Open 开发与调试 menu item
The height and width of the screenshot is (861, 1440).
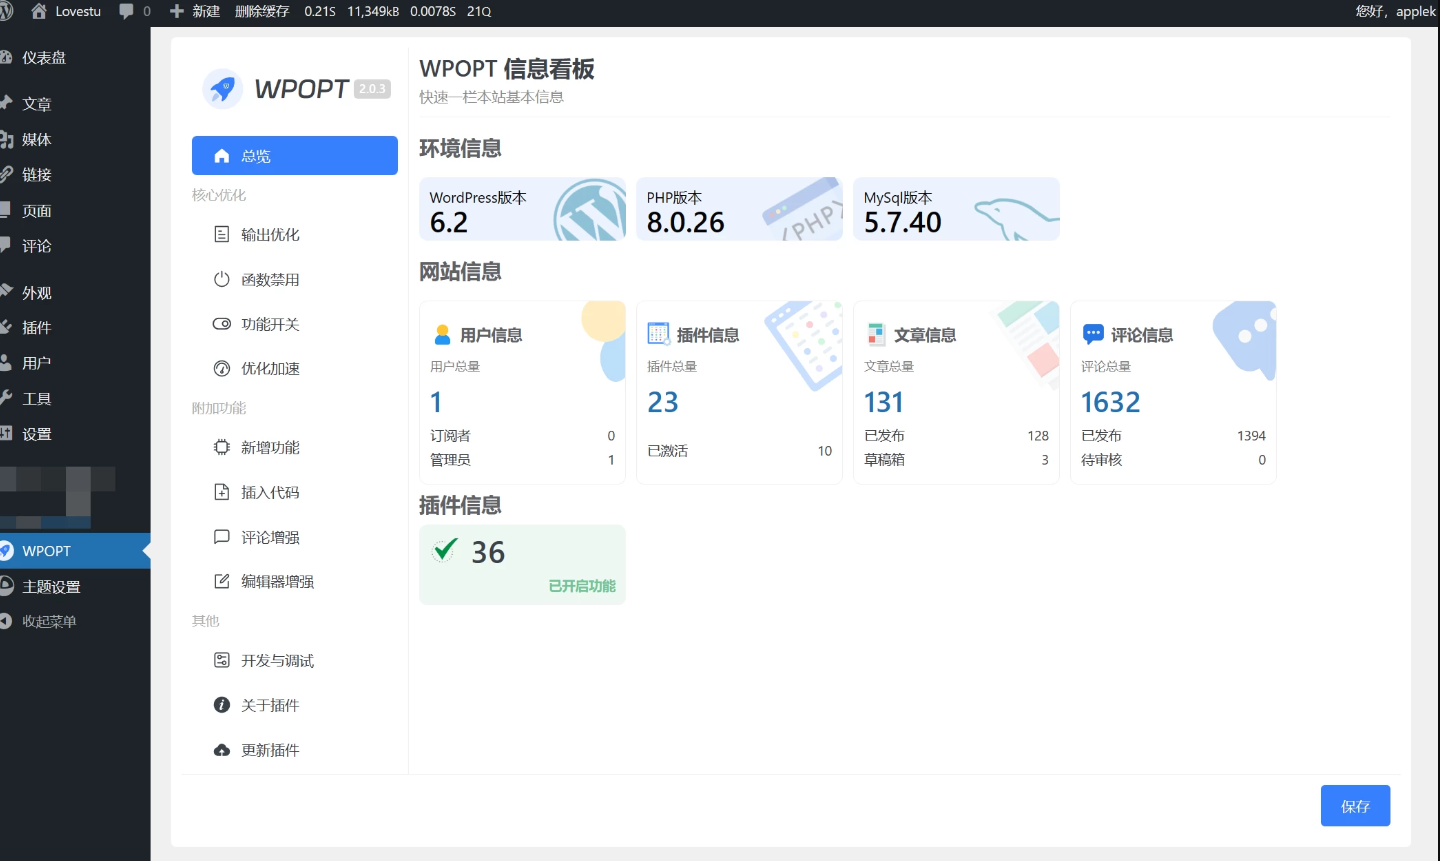(x=277, y=661)
